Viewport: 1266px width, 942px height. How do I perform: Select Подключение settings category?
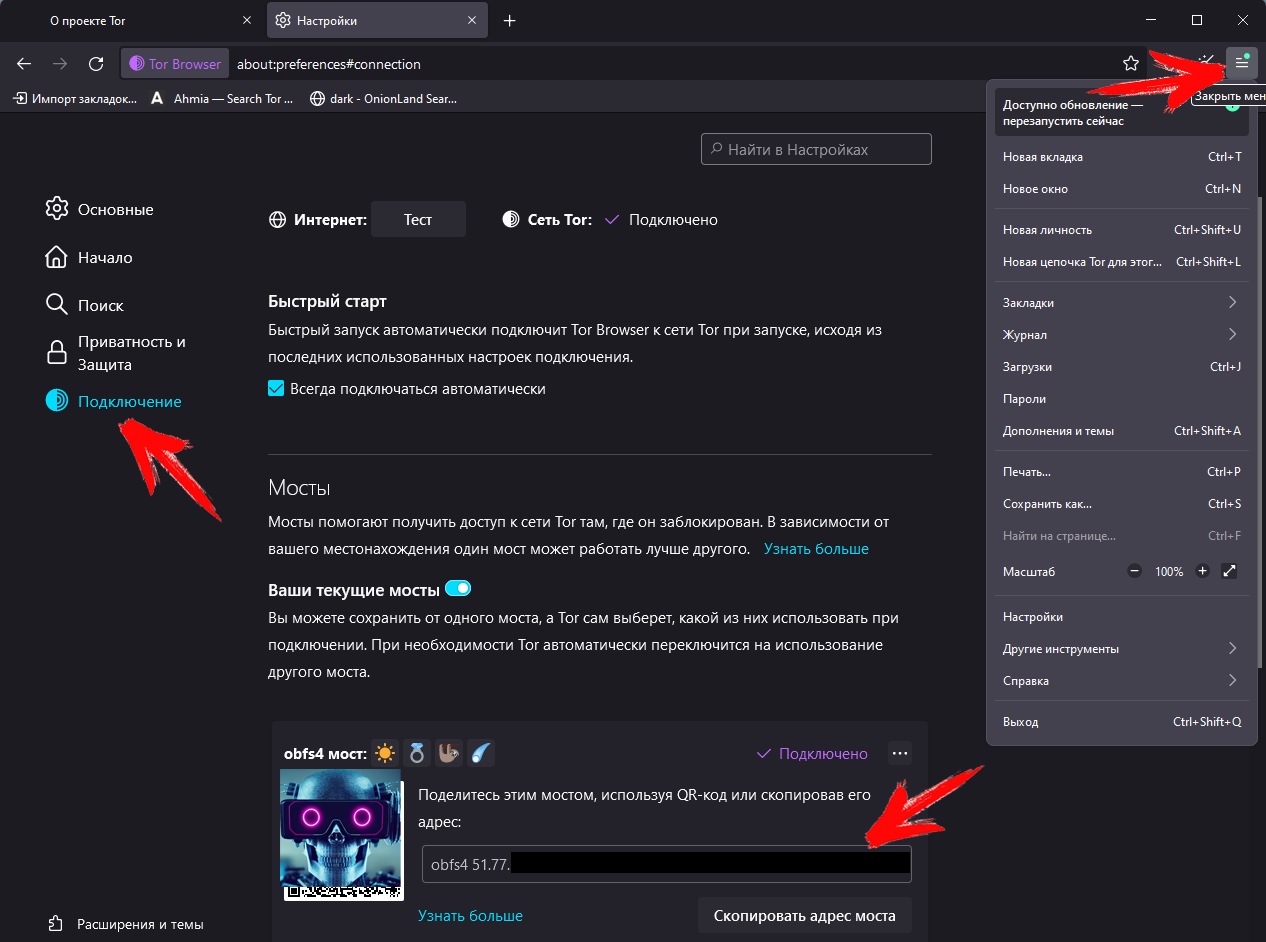coord(114,401)
